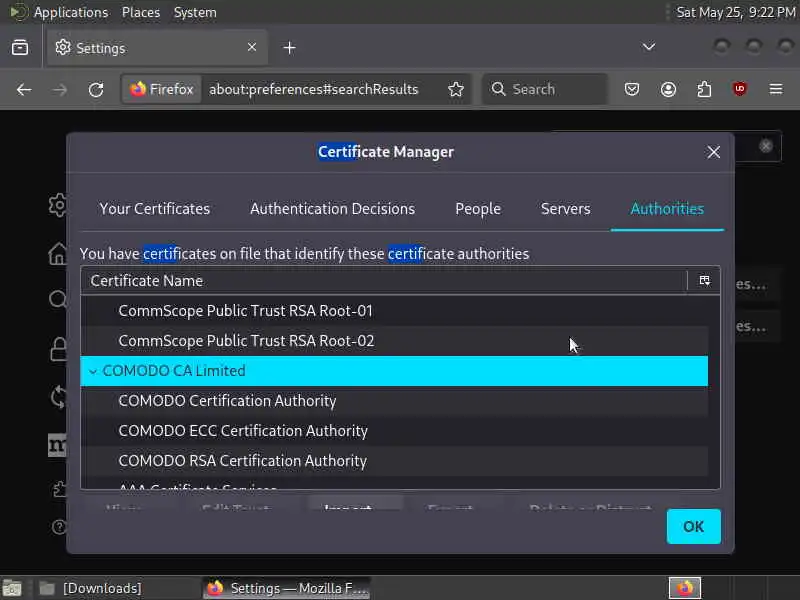This screenshot has width=800, height=600.
Task: Open the uBlock Origin shield icon
Action: [740, 90]
